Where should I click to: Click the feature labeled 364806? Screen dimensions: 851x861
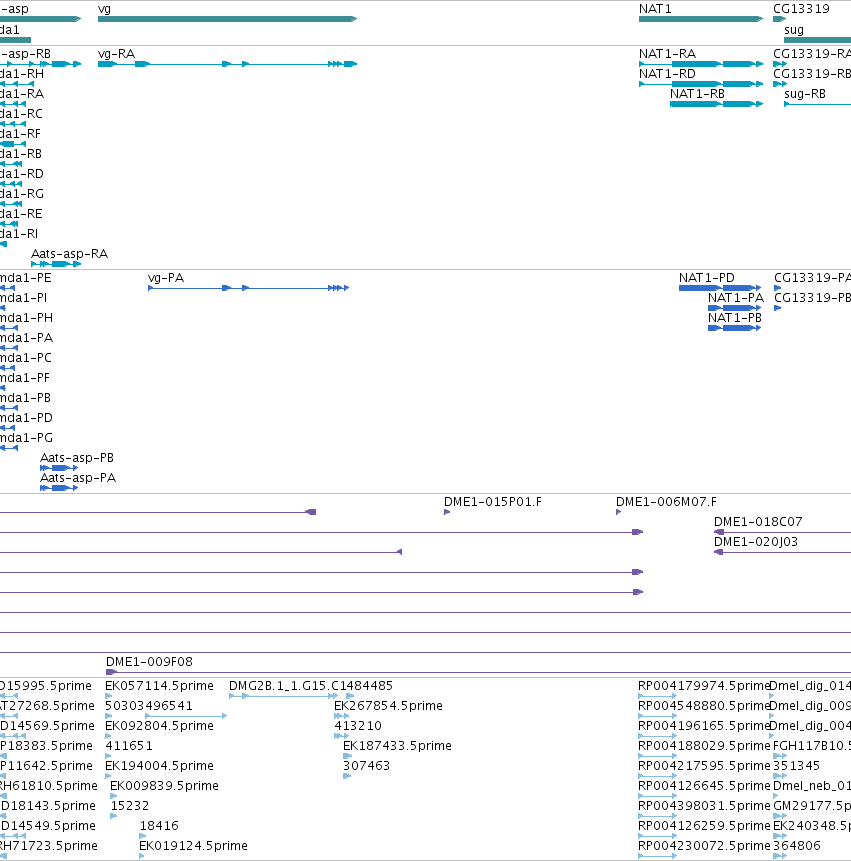pyautogui.click(x=797, y=846)
